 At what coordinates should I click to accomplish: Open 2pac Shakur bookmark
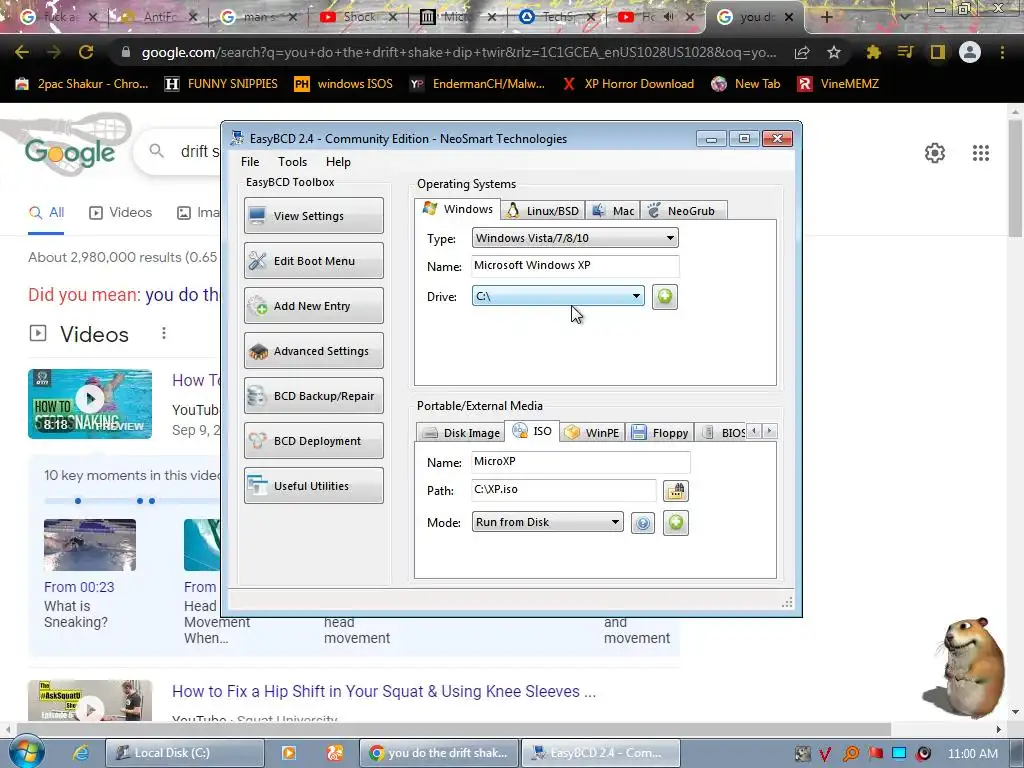[x=82, y=84]
